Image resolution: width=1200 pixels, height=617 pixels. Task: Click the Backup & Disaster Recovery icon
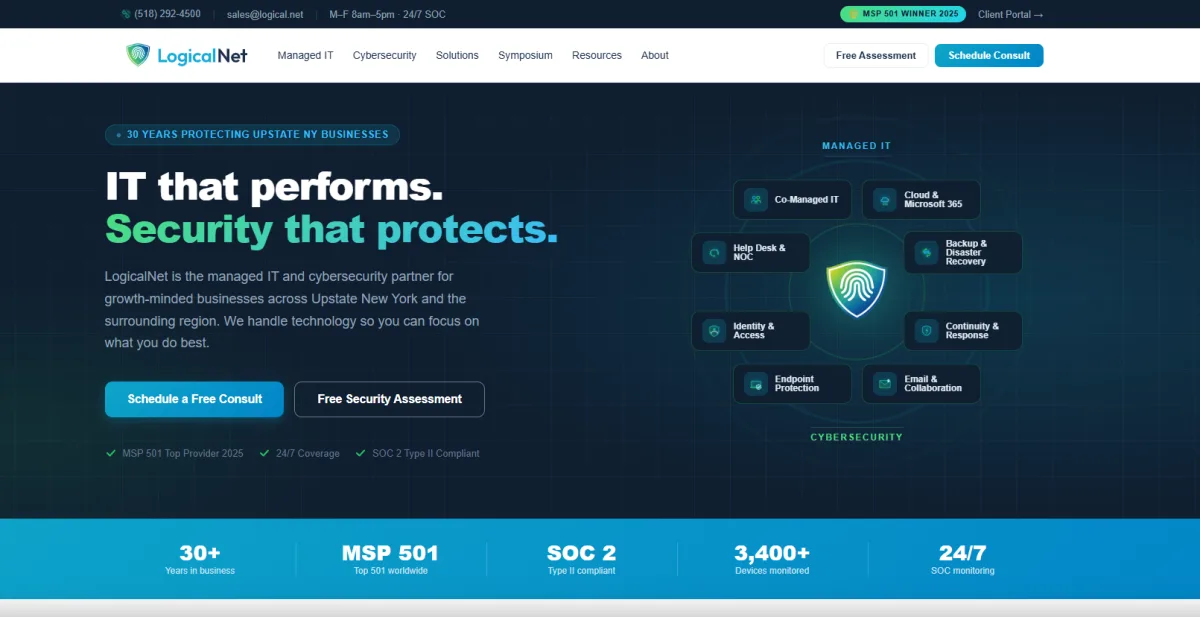[x=927, y=252]
